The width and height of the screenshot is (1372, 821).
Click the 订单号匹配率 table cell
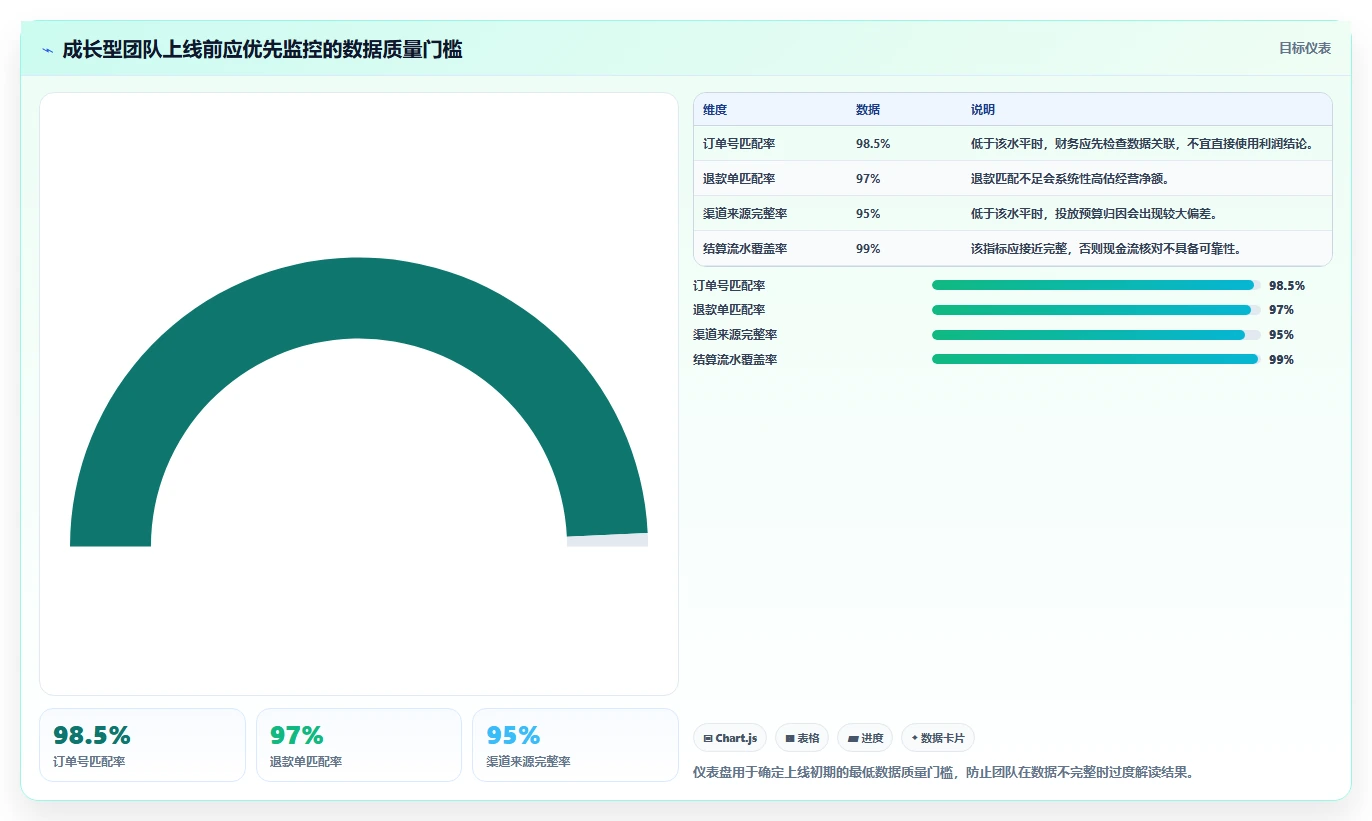pyautogui.click(x=739, y=144)
